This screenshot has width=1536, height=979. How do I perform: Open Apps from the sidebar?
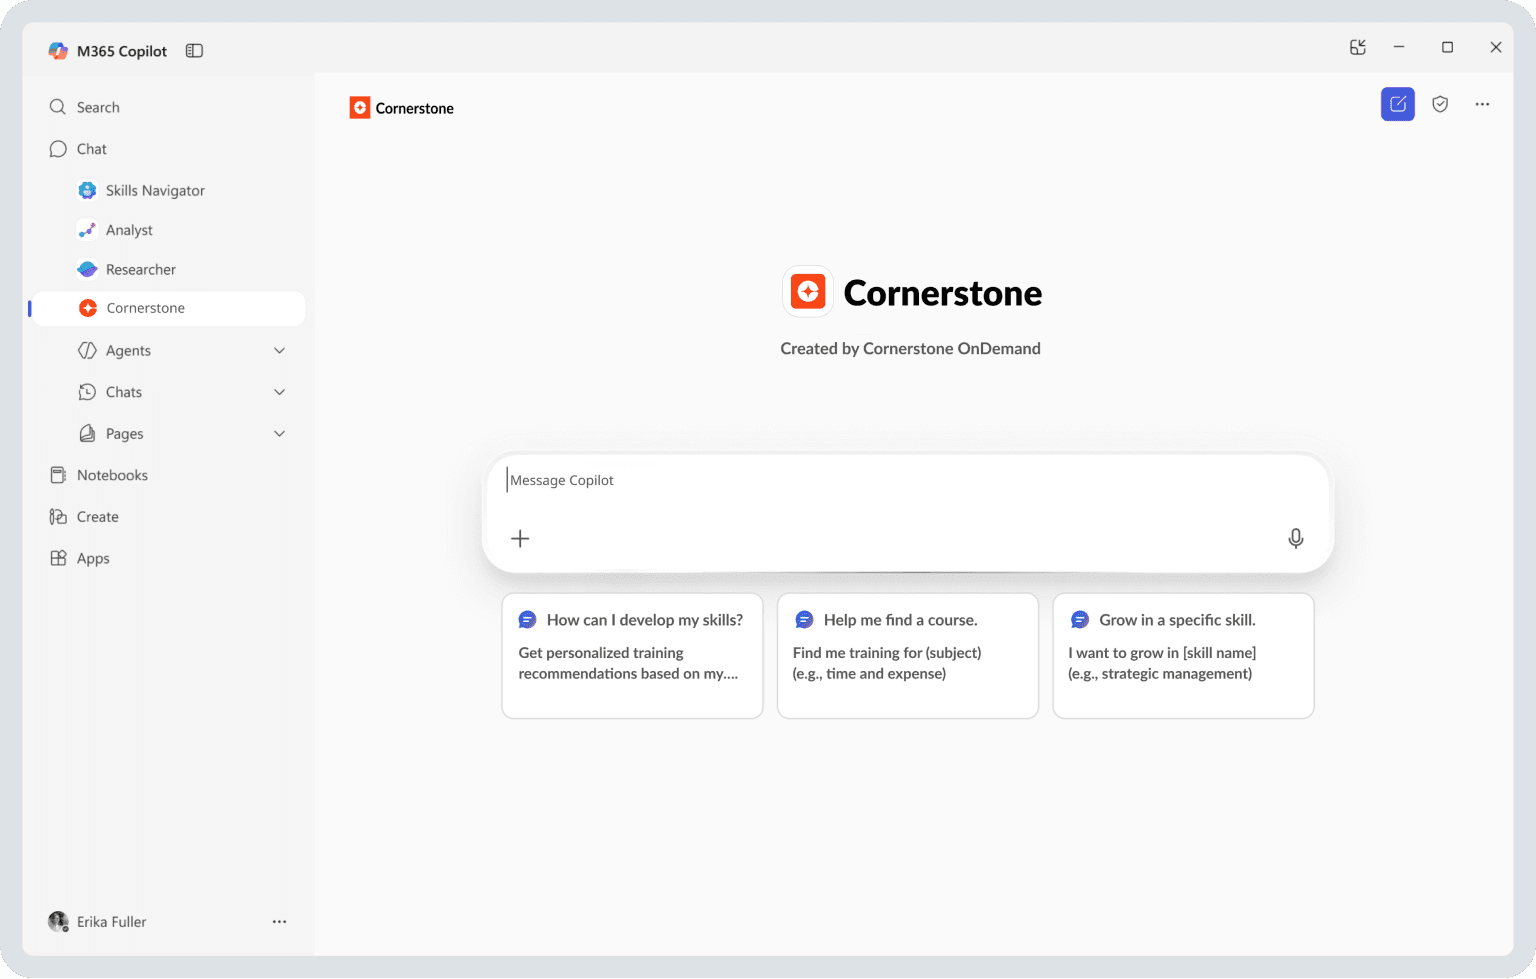click(x=92, y=558)
